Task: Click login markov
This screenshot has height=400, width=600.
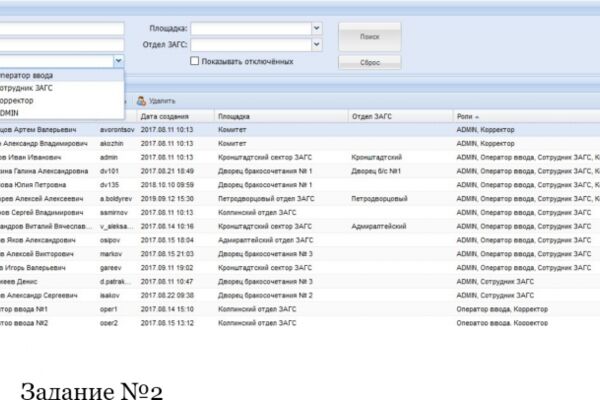Action: point(111,254)
